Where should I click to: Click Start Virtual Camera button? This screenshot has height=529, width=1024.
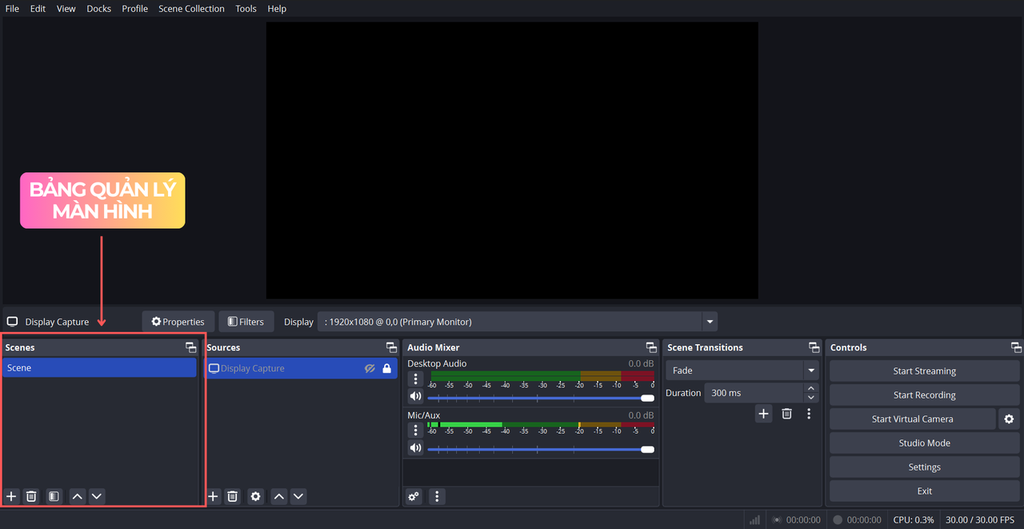912,419
